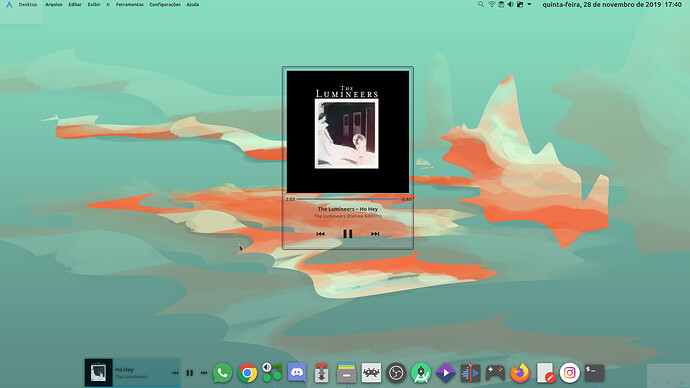Click the song progress slider in widget
This screenshot has height=388, width=690.
[348, 199]
